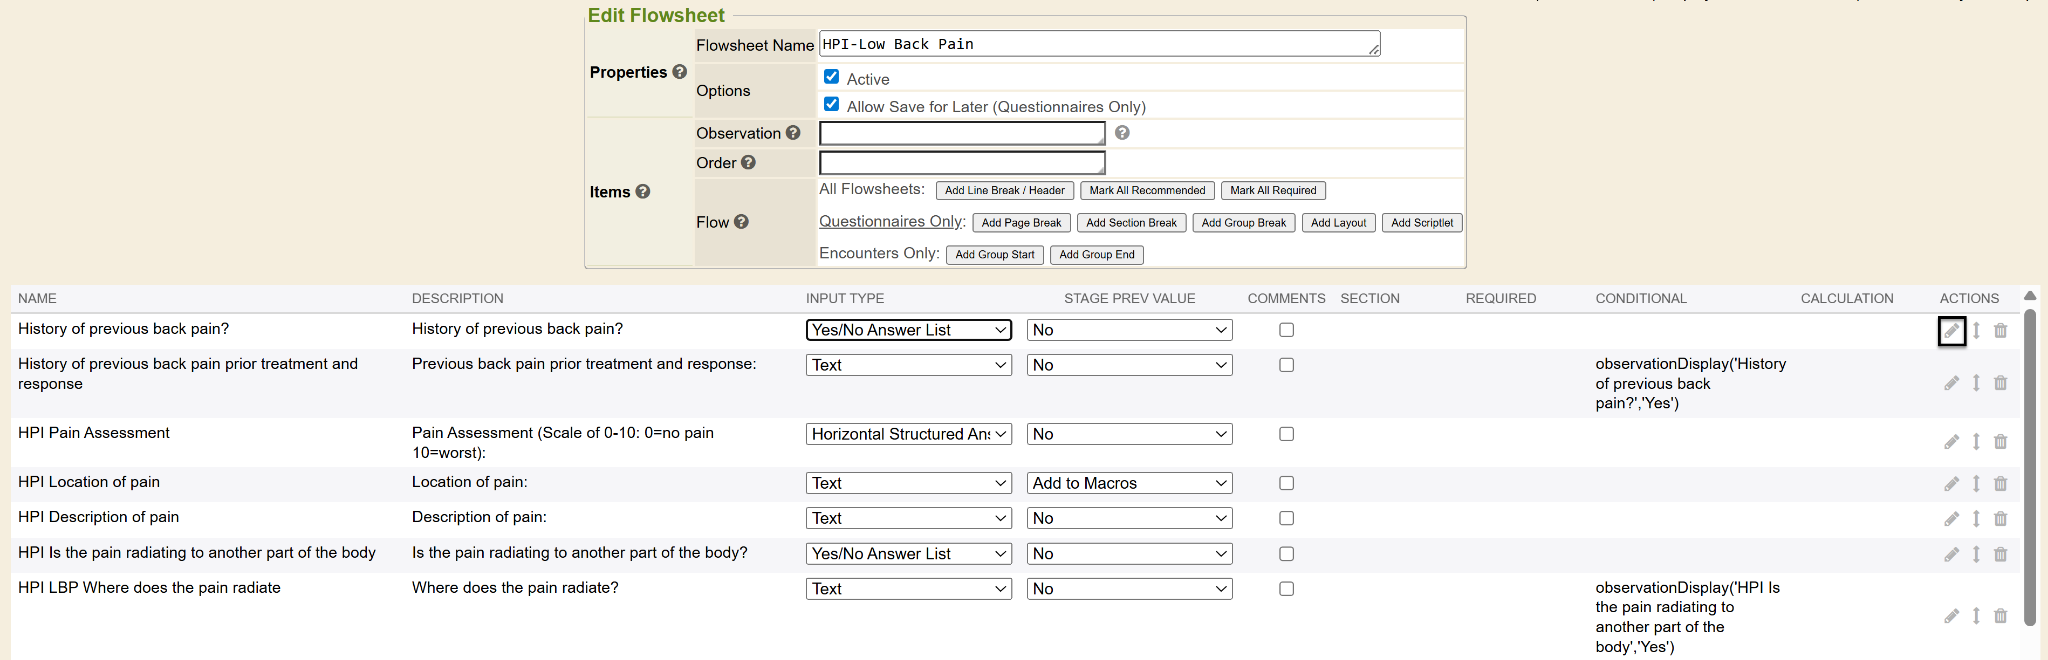Open help icon next to Properties
Viewport: 2048px width, 660px height.
680,72
